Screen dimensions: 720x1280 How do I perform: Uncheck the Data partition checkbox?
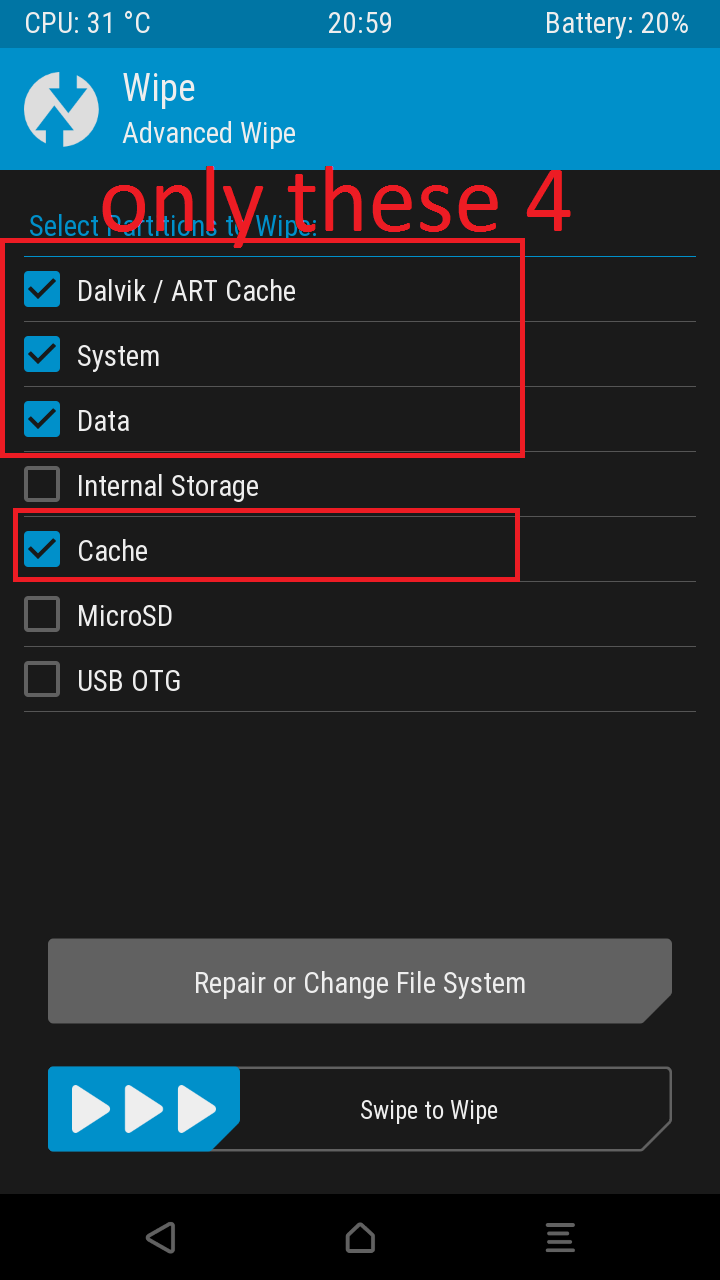pyautogui.click(x=42, y=420)
